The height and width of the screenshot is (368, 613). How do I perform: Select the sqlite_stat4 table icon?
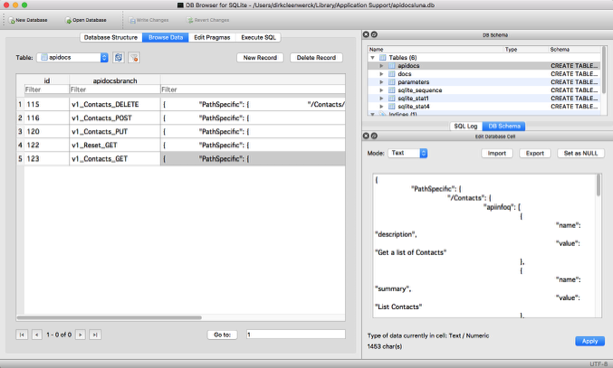click(x=391, y=106)
